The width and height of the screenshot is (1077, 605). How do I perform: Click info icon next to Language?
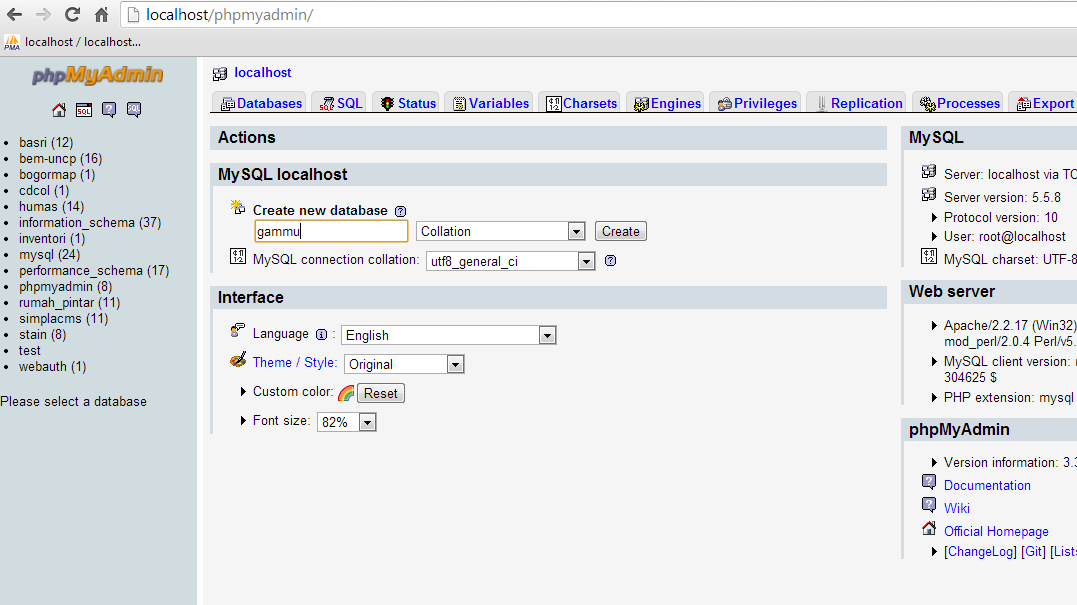point(321,334)
